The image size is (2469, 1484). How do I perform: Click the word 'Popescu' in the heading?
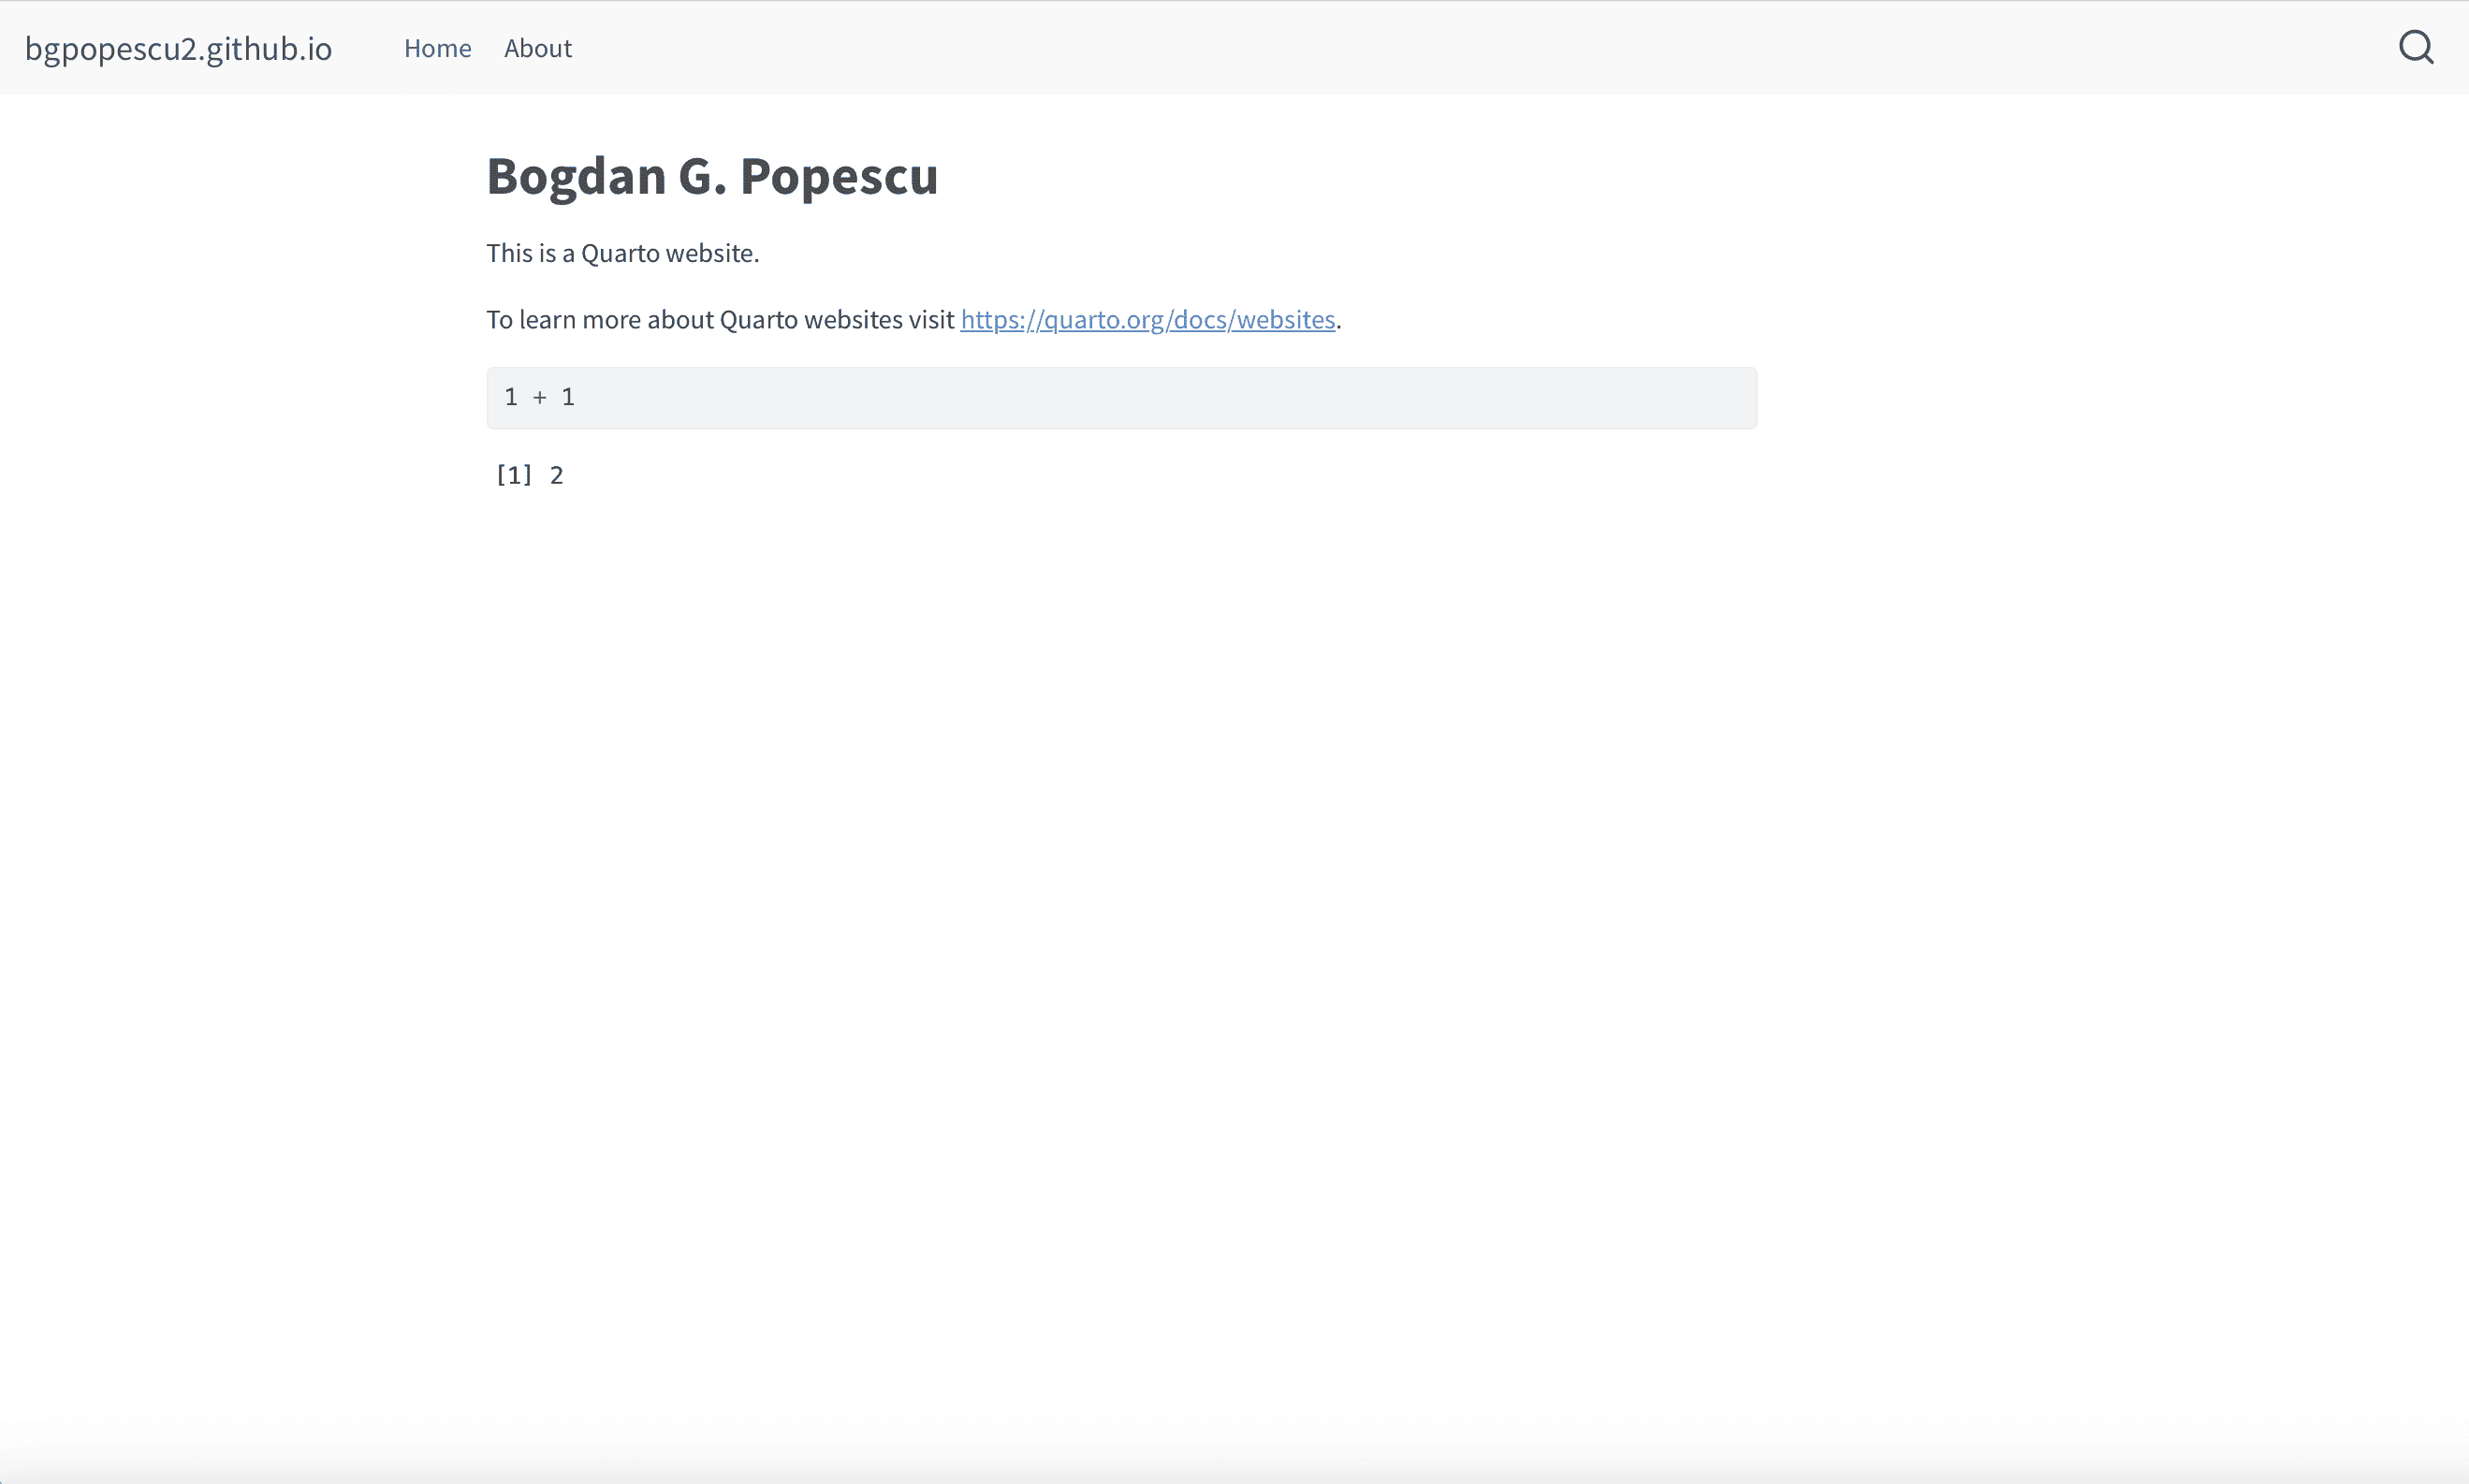tap(838, 176)
